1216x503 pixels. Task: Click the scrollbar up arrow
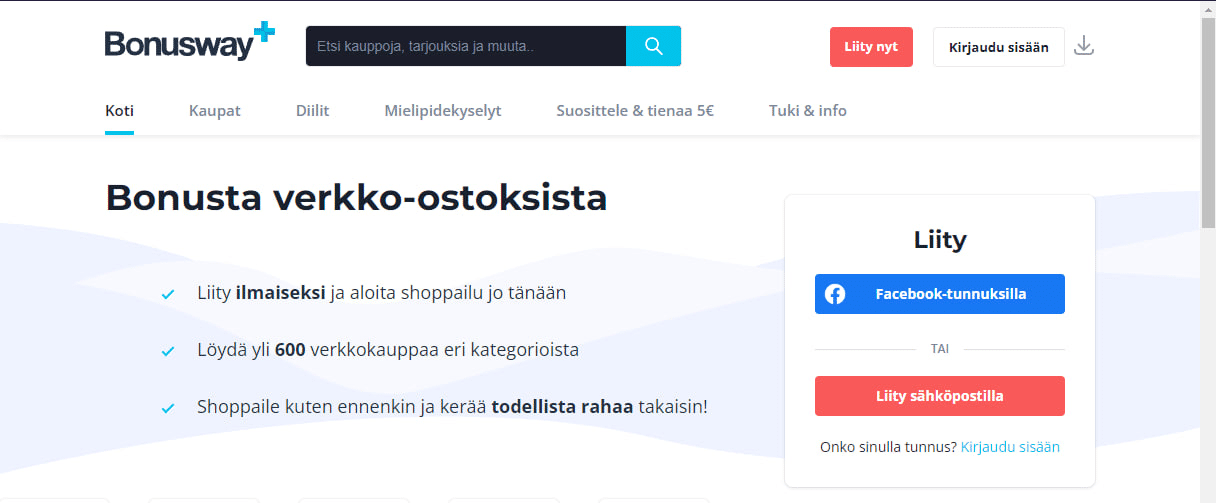[1208, 9]
